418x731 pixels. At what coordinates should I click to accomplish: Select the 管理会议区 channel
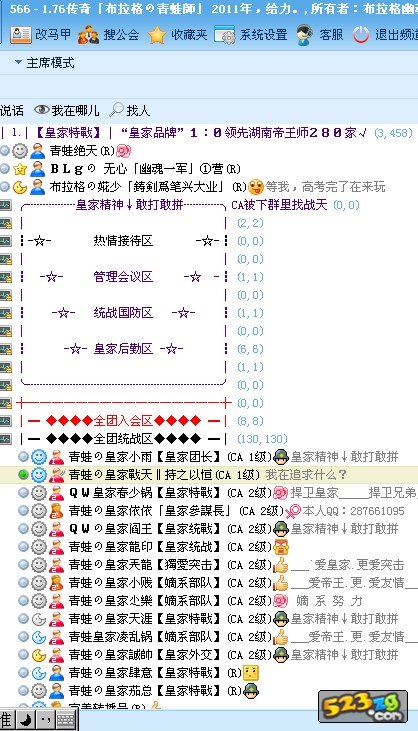click(x=123, y=277)
